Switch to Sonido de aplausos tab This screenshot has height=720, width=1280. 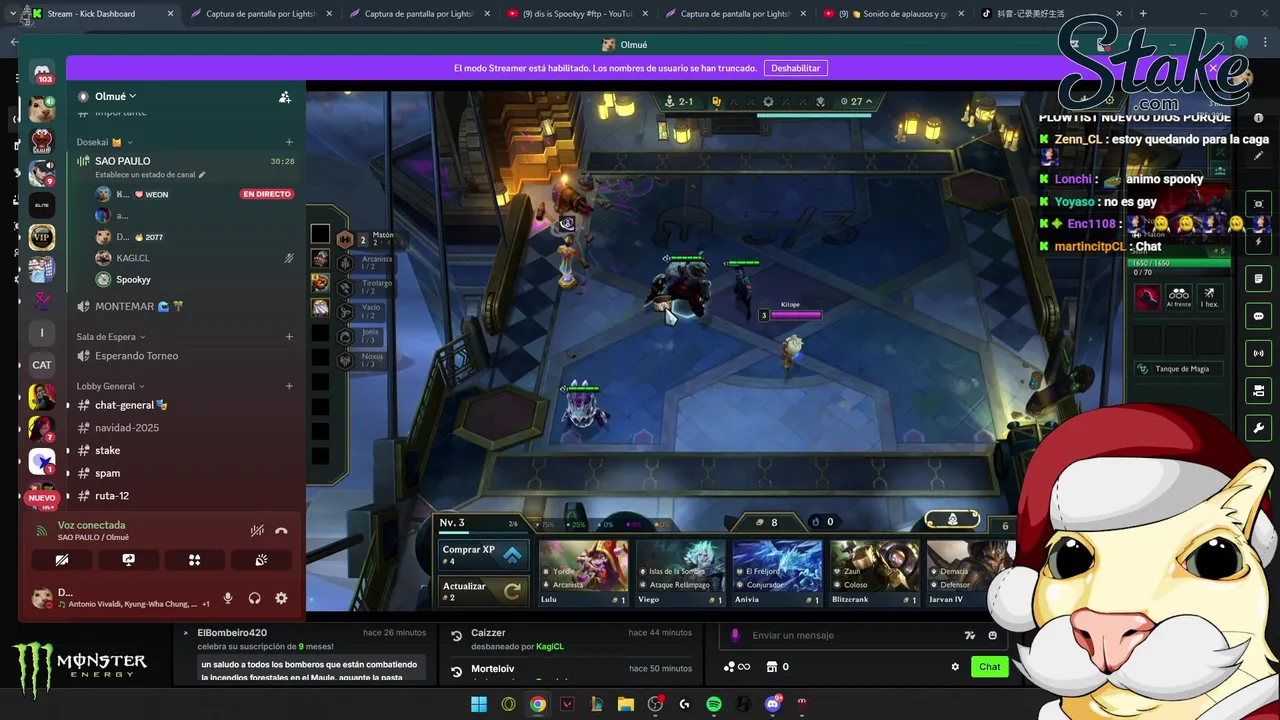pos(895,14)
